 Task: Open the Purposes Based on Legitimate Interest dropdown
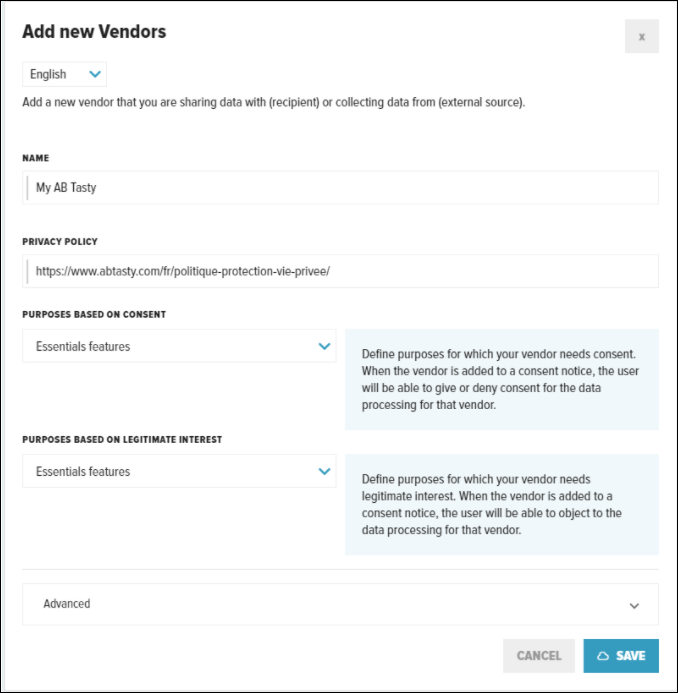pos(178,471)
